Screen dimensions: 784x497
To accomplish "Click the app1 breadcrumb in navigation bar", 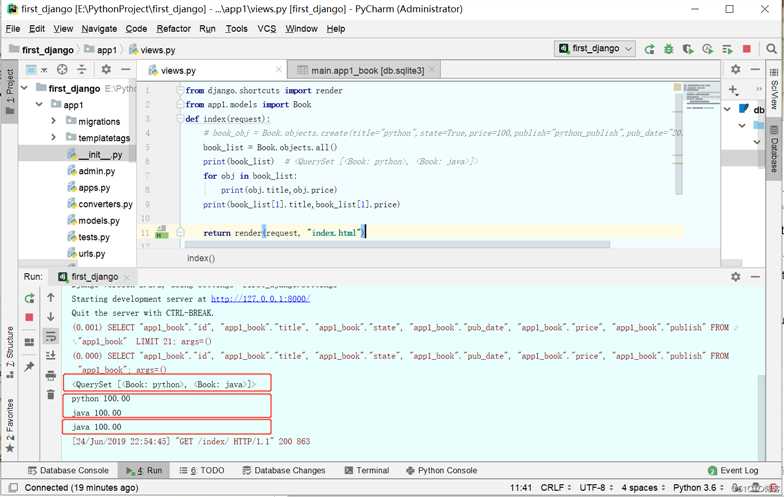I will tap(102, 50).
